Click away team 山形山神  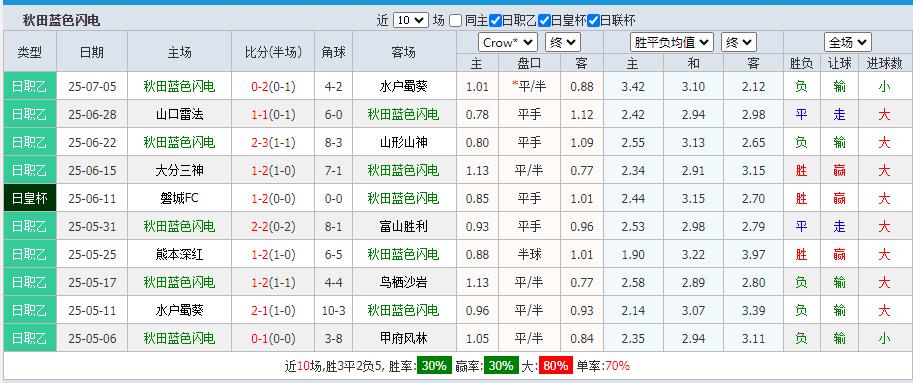click(x=403, y=143)
